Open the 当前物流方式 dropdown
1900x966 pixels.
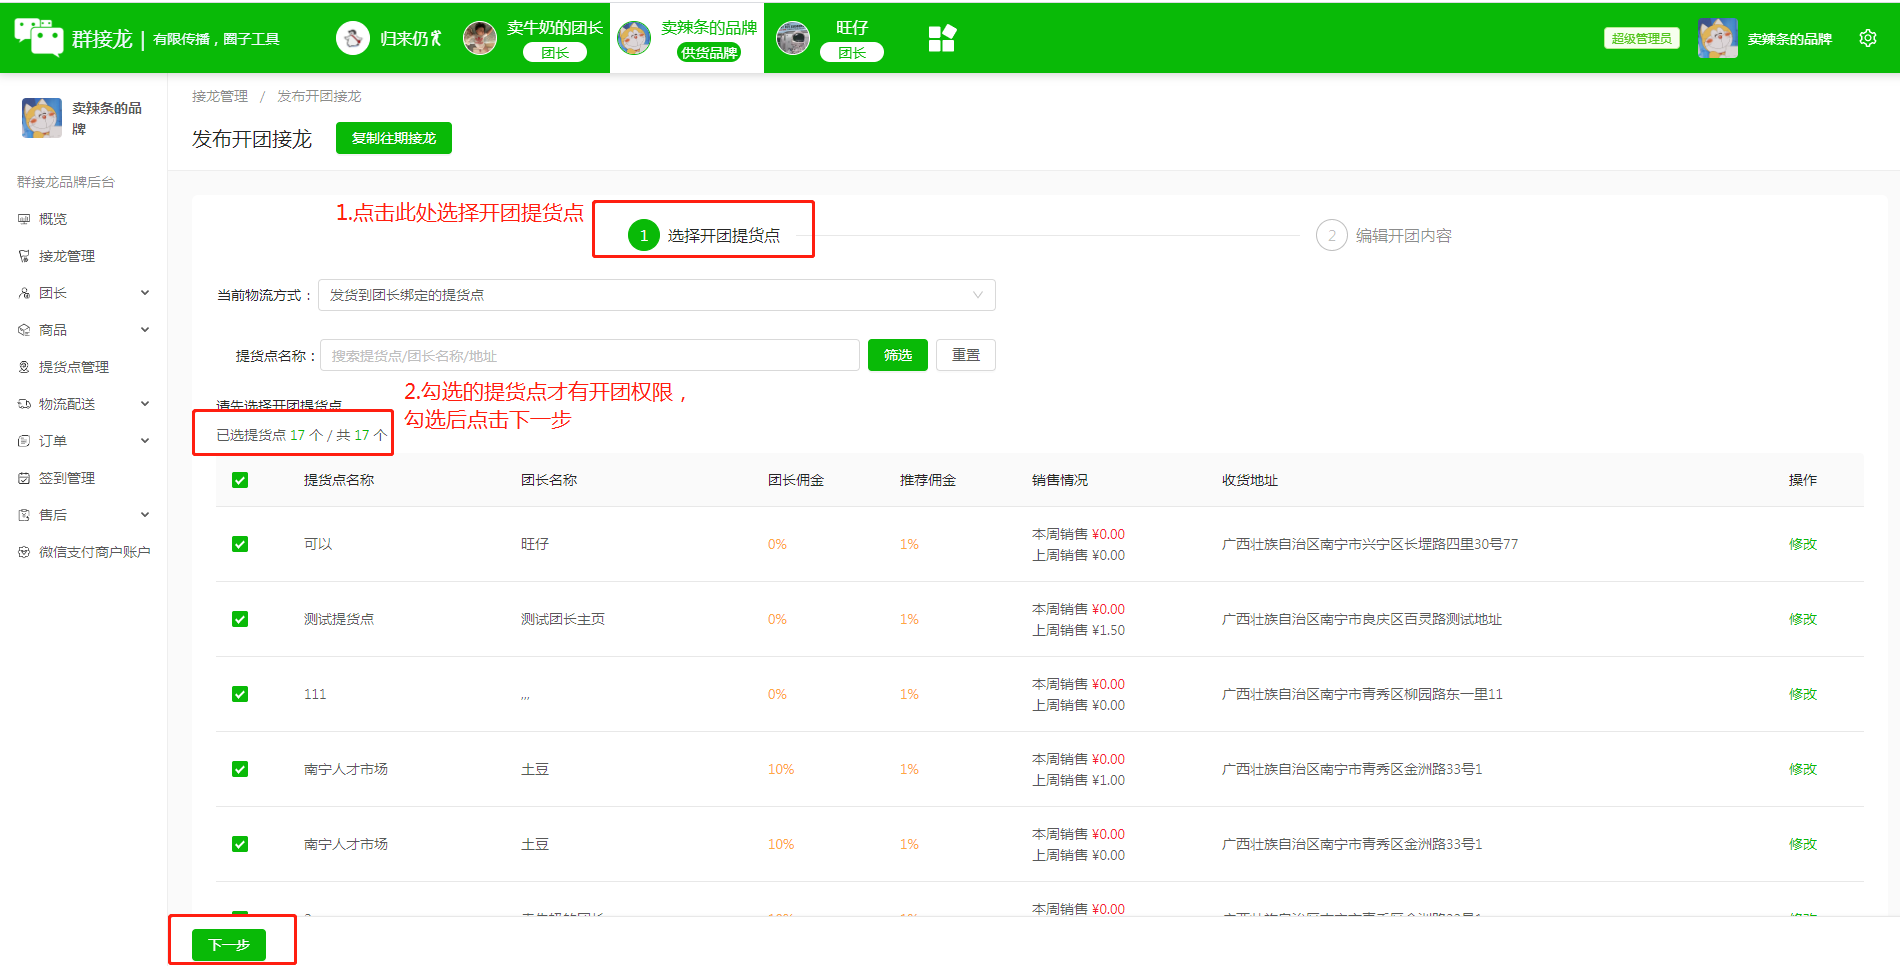pos(657,295)
